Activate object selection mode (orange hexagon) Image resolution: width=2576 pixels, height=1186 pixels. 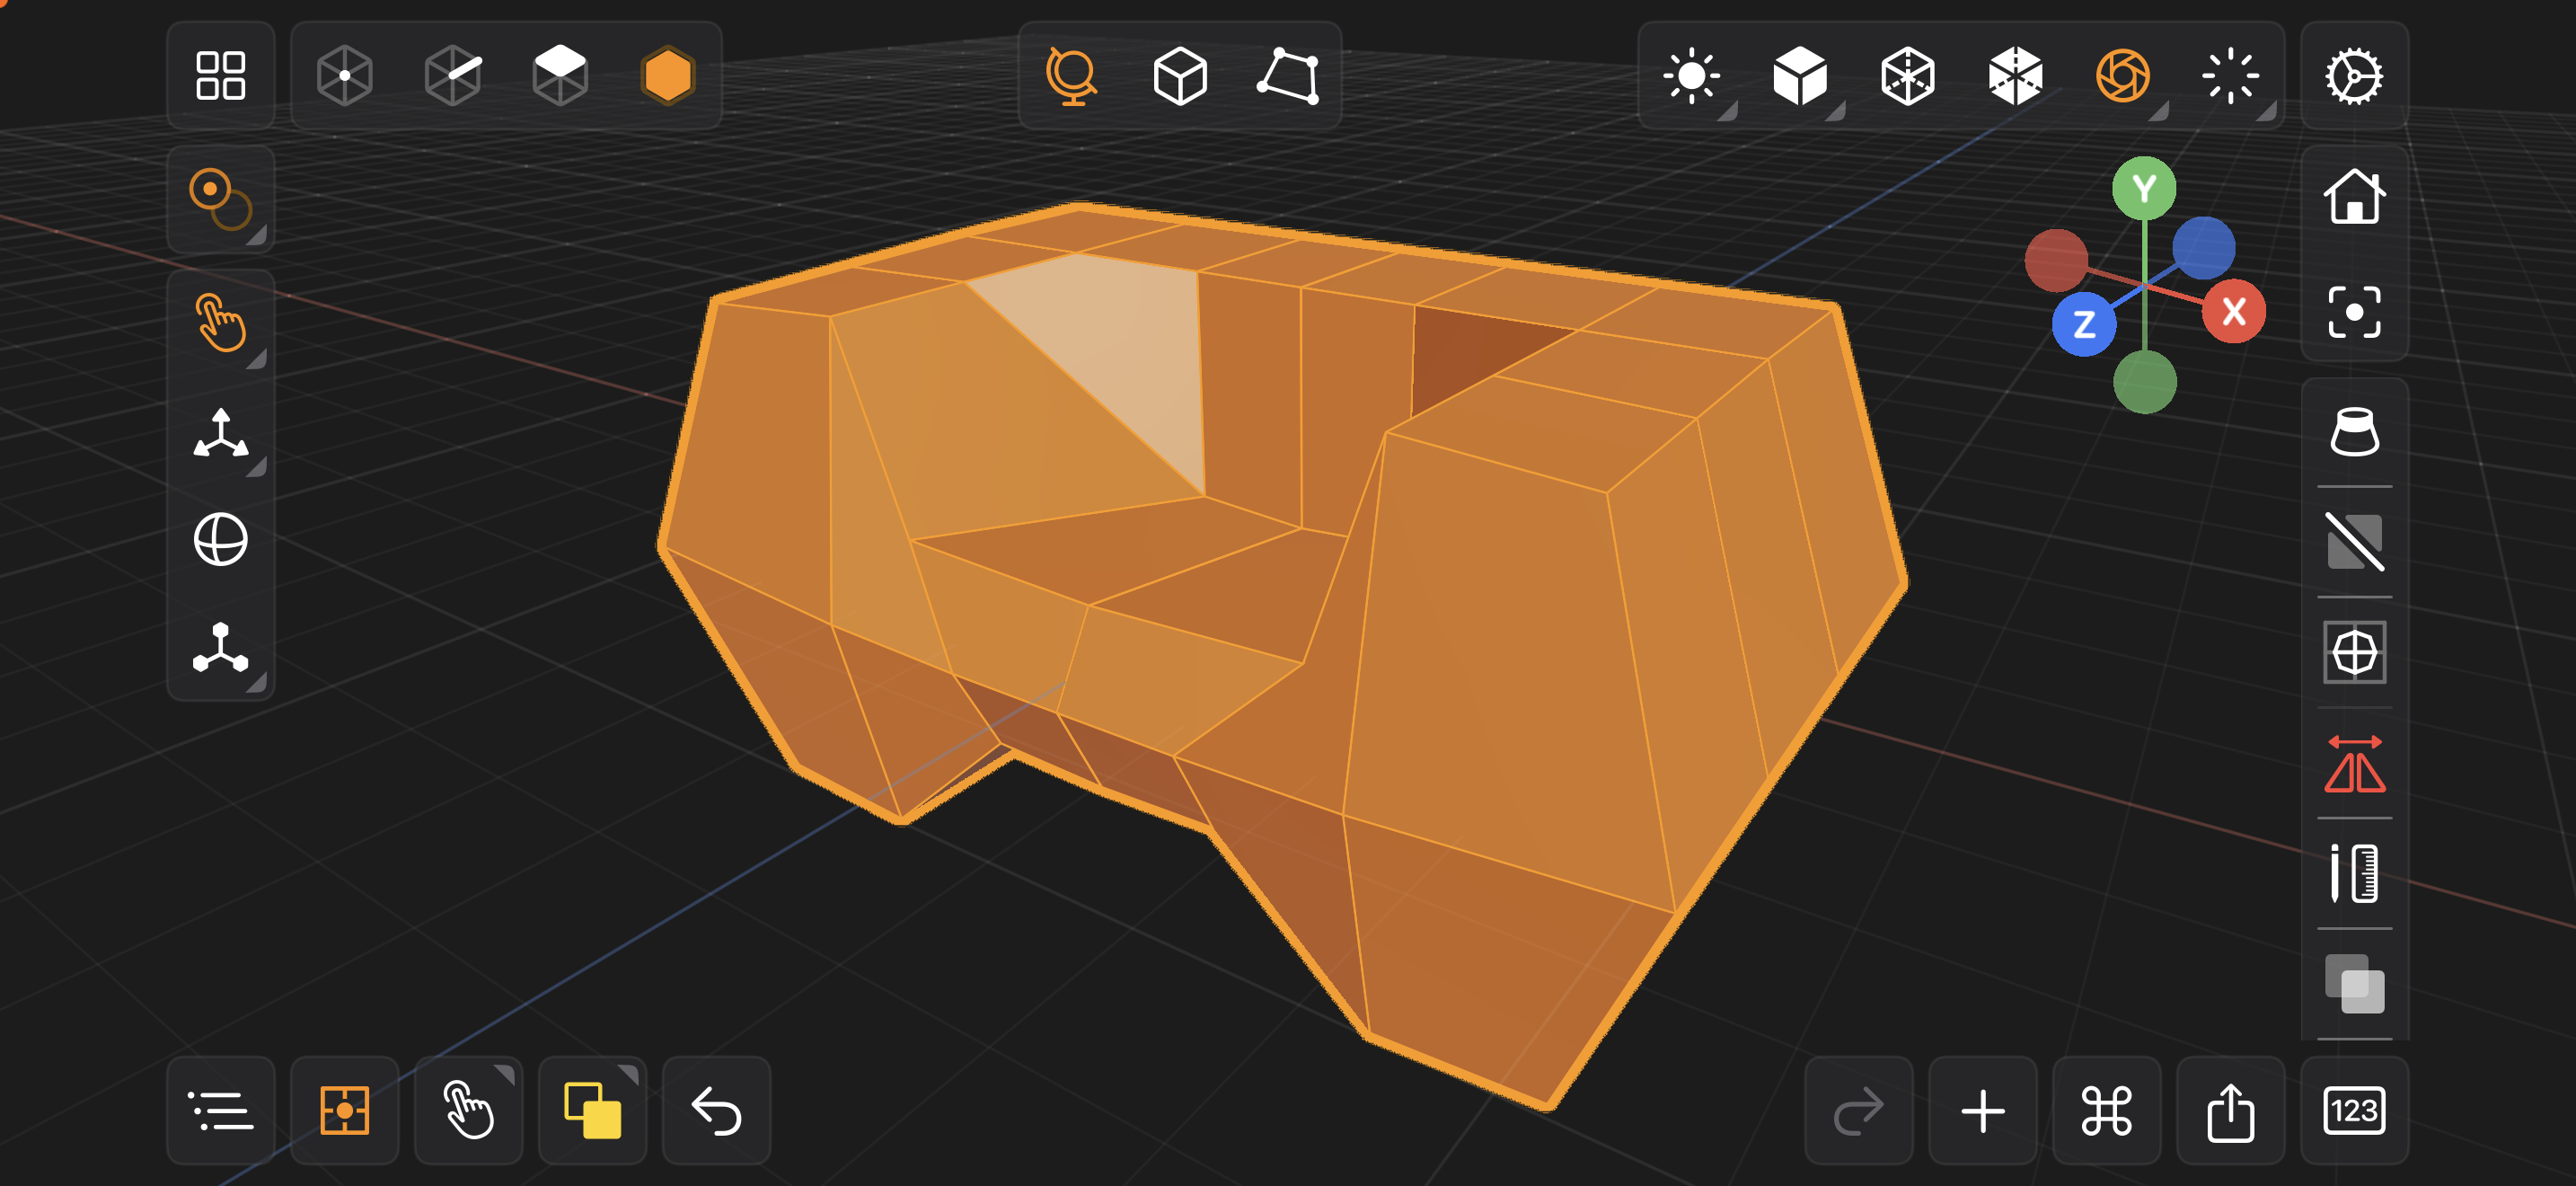(668, 76)
